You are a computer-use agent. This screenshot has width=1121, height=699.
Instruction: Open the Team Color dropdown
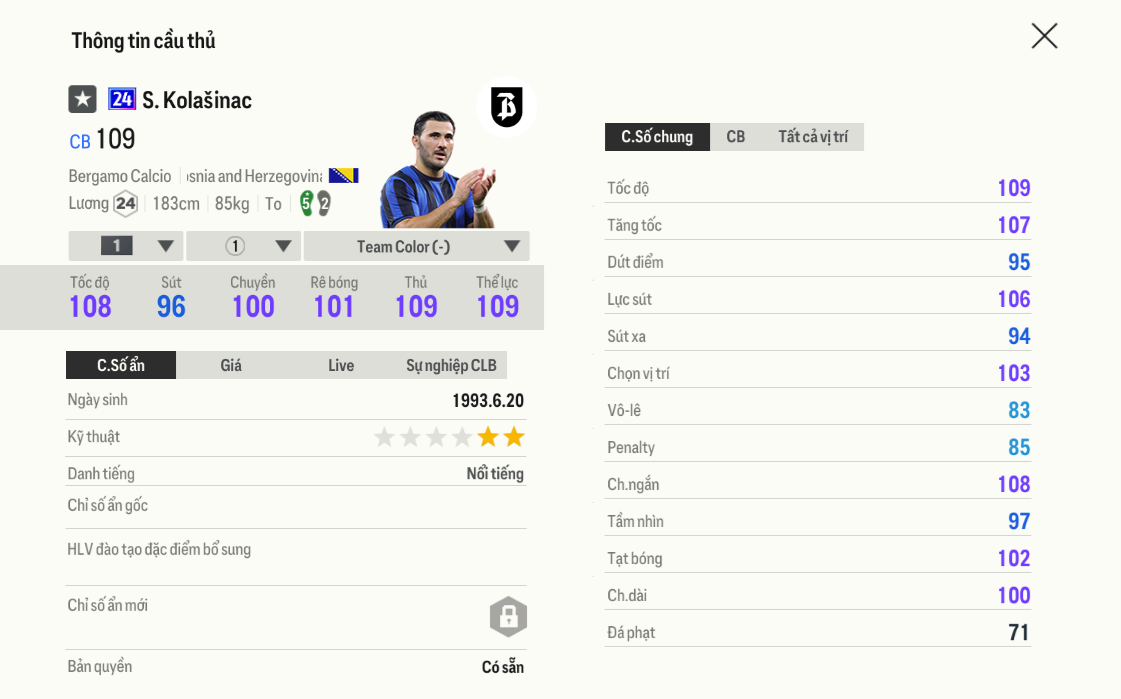(416, 246)
